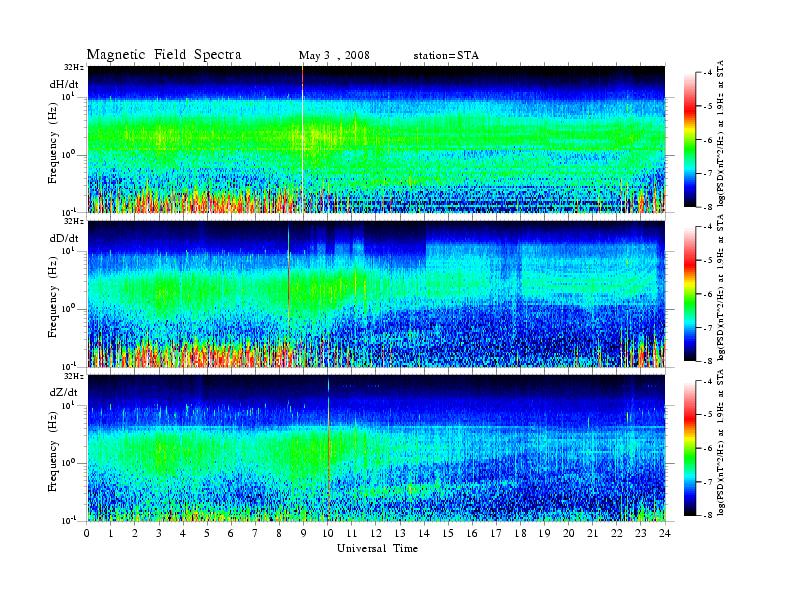This screenshot has width=792, height=612.
Task: Click hour tick label 6 on time axis
Action: 231,534
